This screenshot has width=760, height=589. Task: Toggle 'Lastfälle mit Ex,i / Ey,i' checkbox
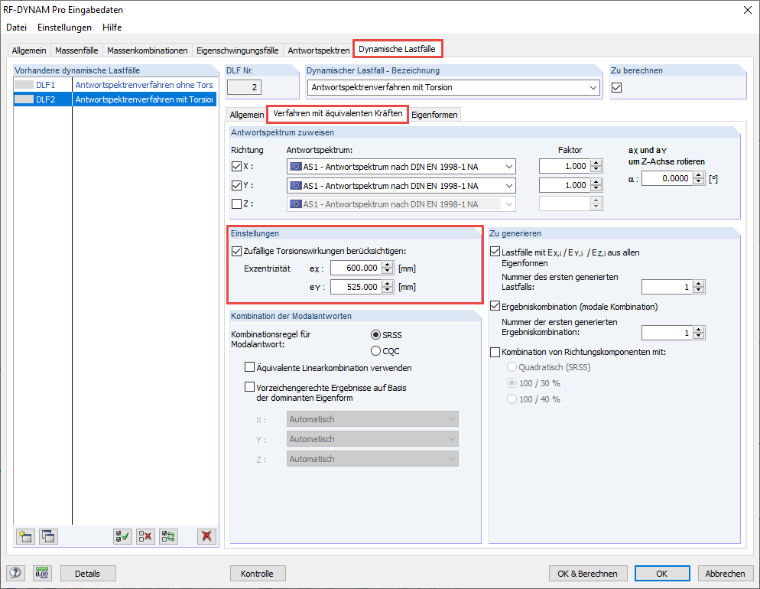495,252
